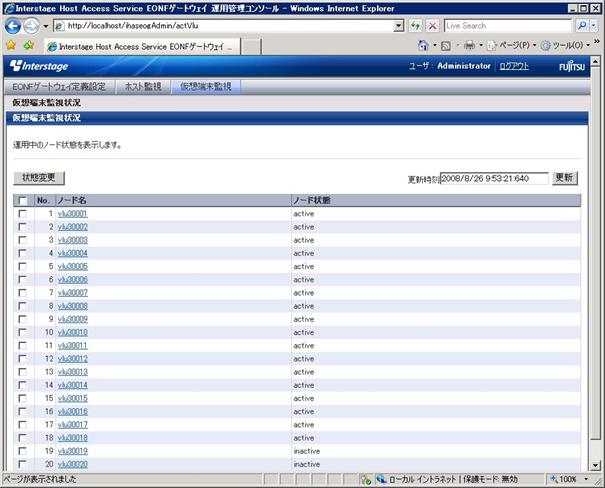This screenshot has height=488, width=605.
Task: Open node link vlu30007
Action: pos(73,293)
